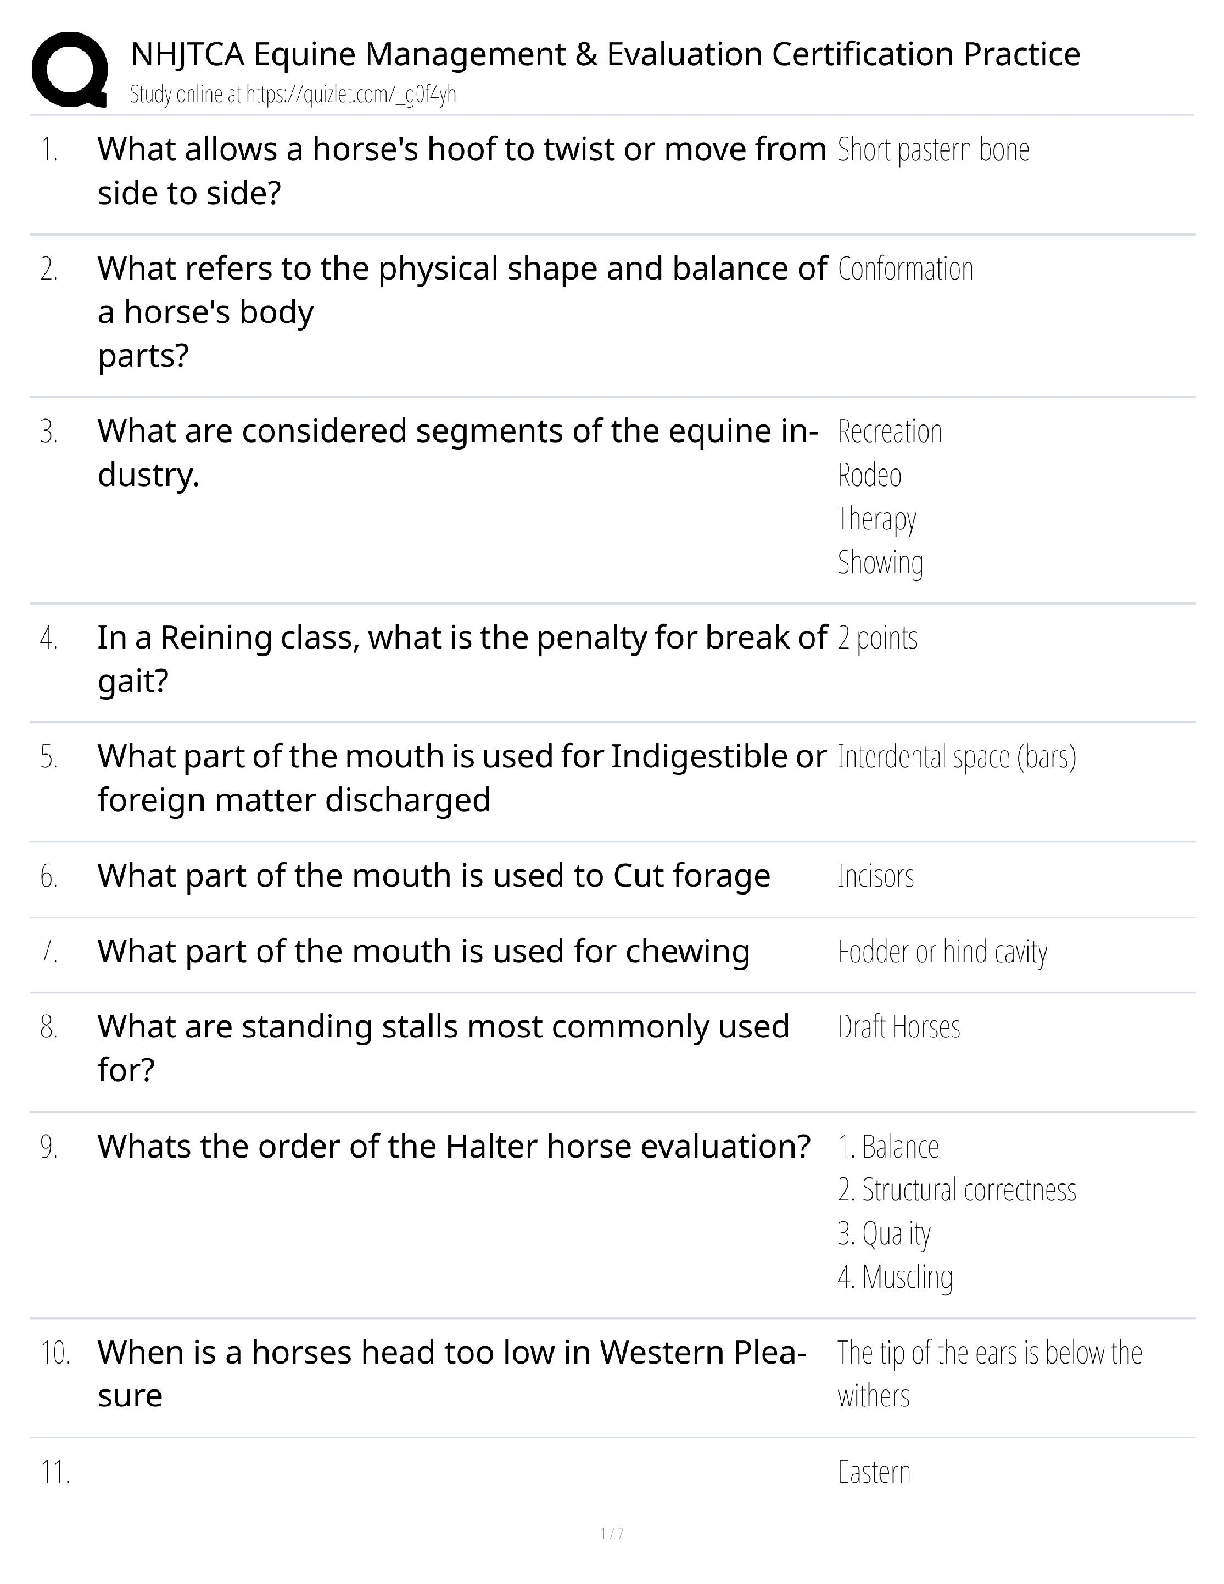
Task: Select the question about conformation of body parts
Action: pyautogui.click(x=461, y=311)
